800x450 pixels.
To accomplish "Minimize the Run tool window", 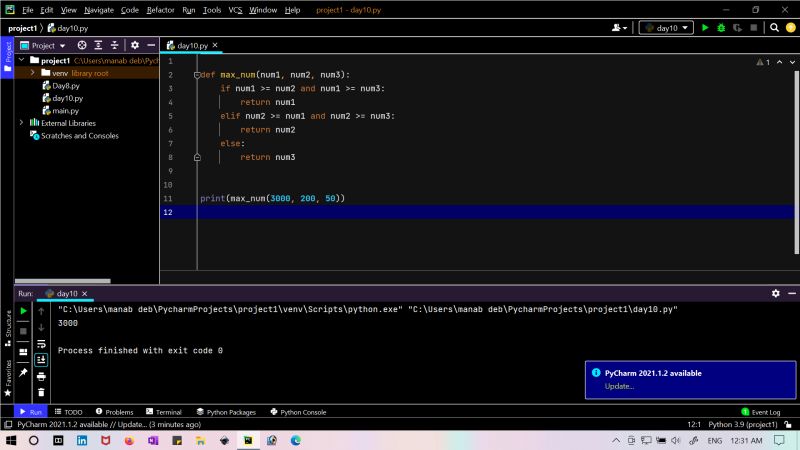I will click(792, 293).
